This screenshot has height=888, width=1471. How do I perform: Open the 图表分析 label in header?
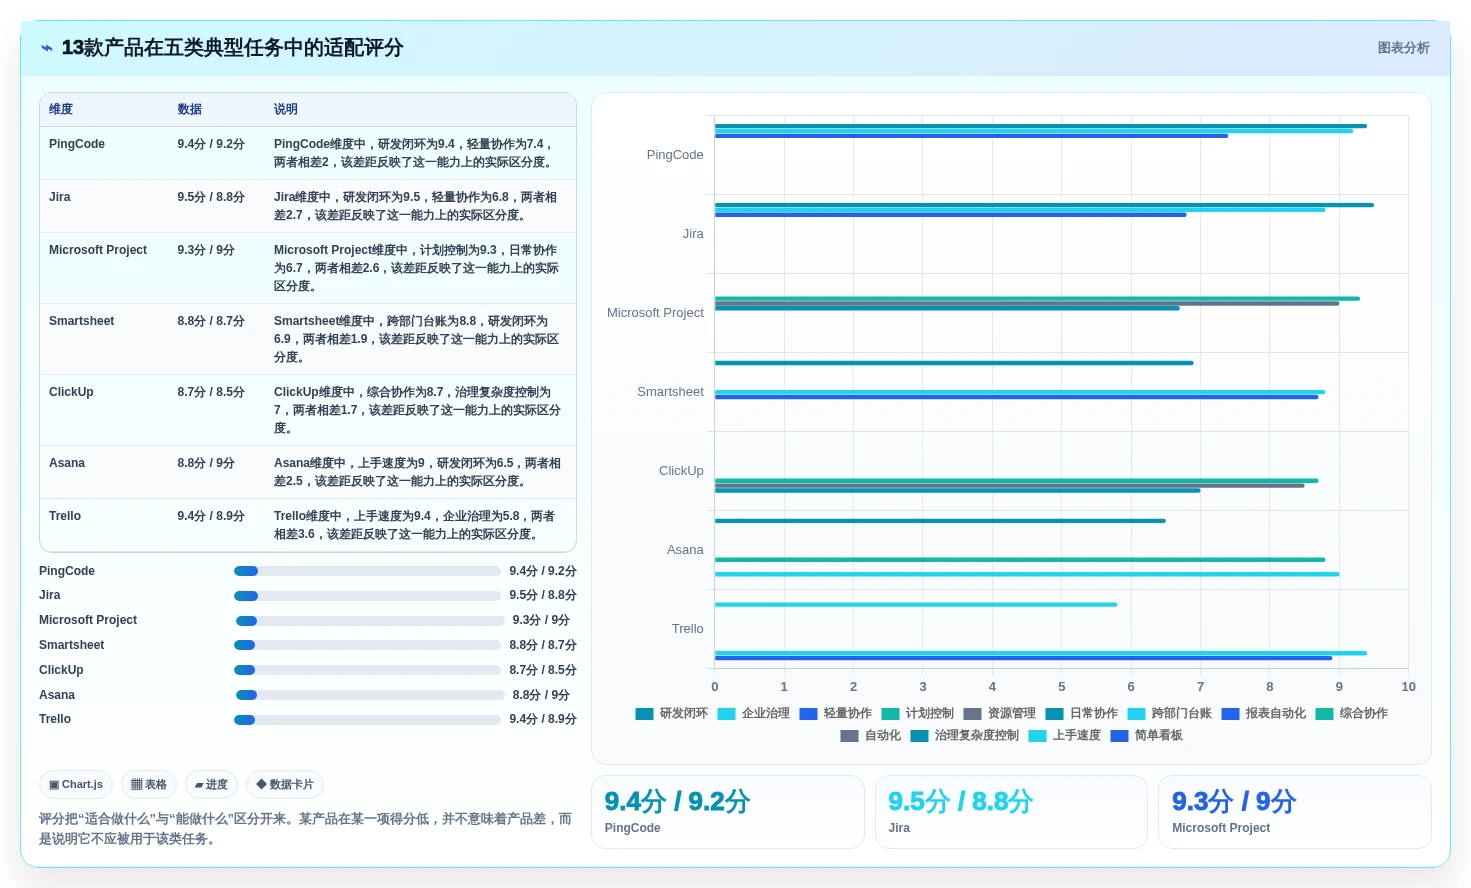pos(1403,48)
